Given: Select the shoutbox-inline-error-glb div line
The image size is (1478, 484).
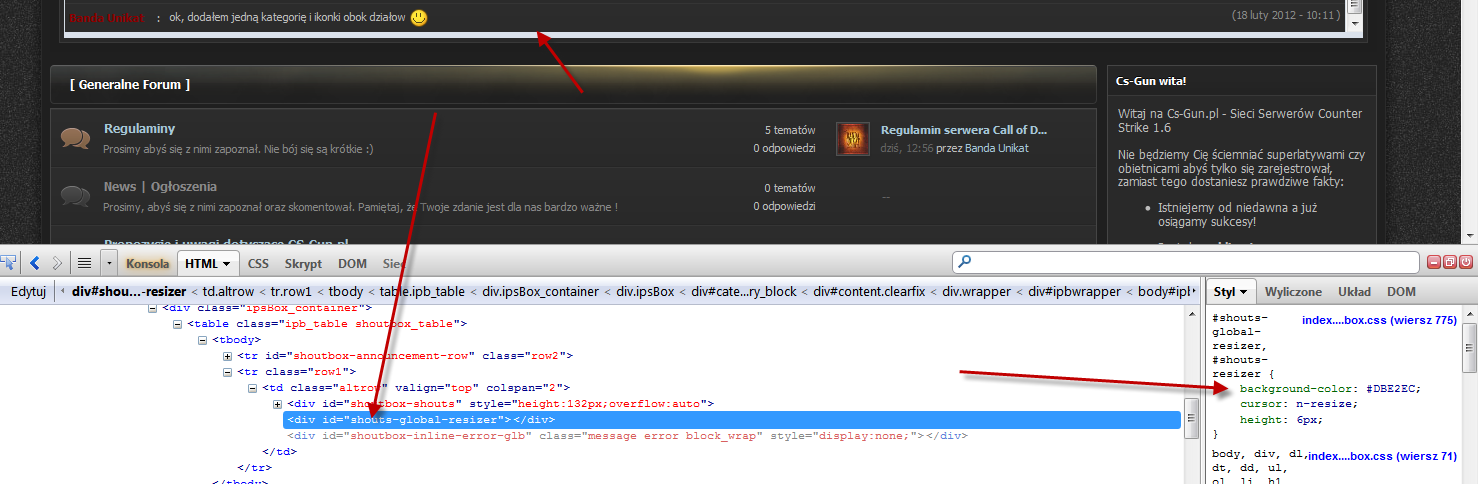Looking at the screenshot, I should (x=627, y=436).
